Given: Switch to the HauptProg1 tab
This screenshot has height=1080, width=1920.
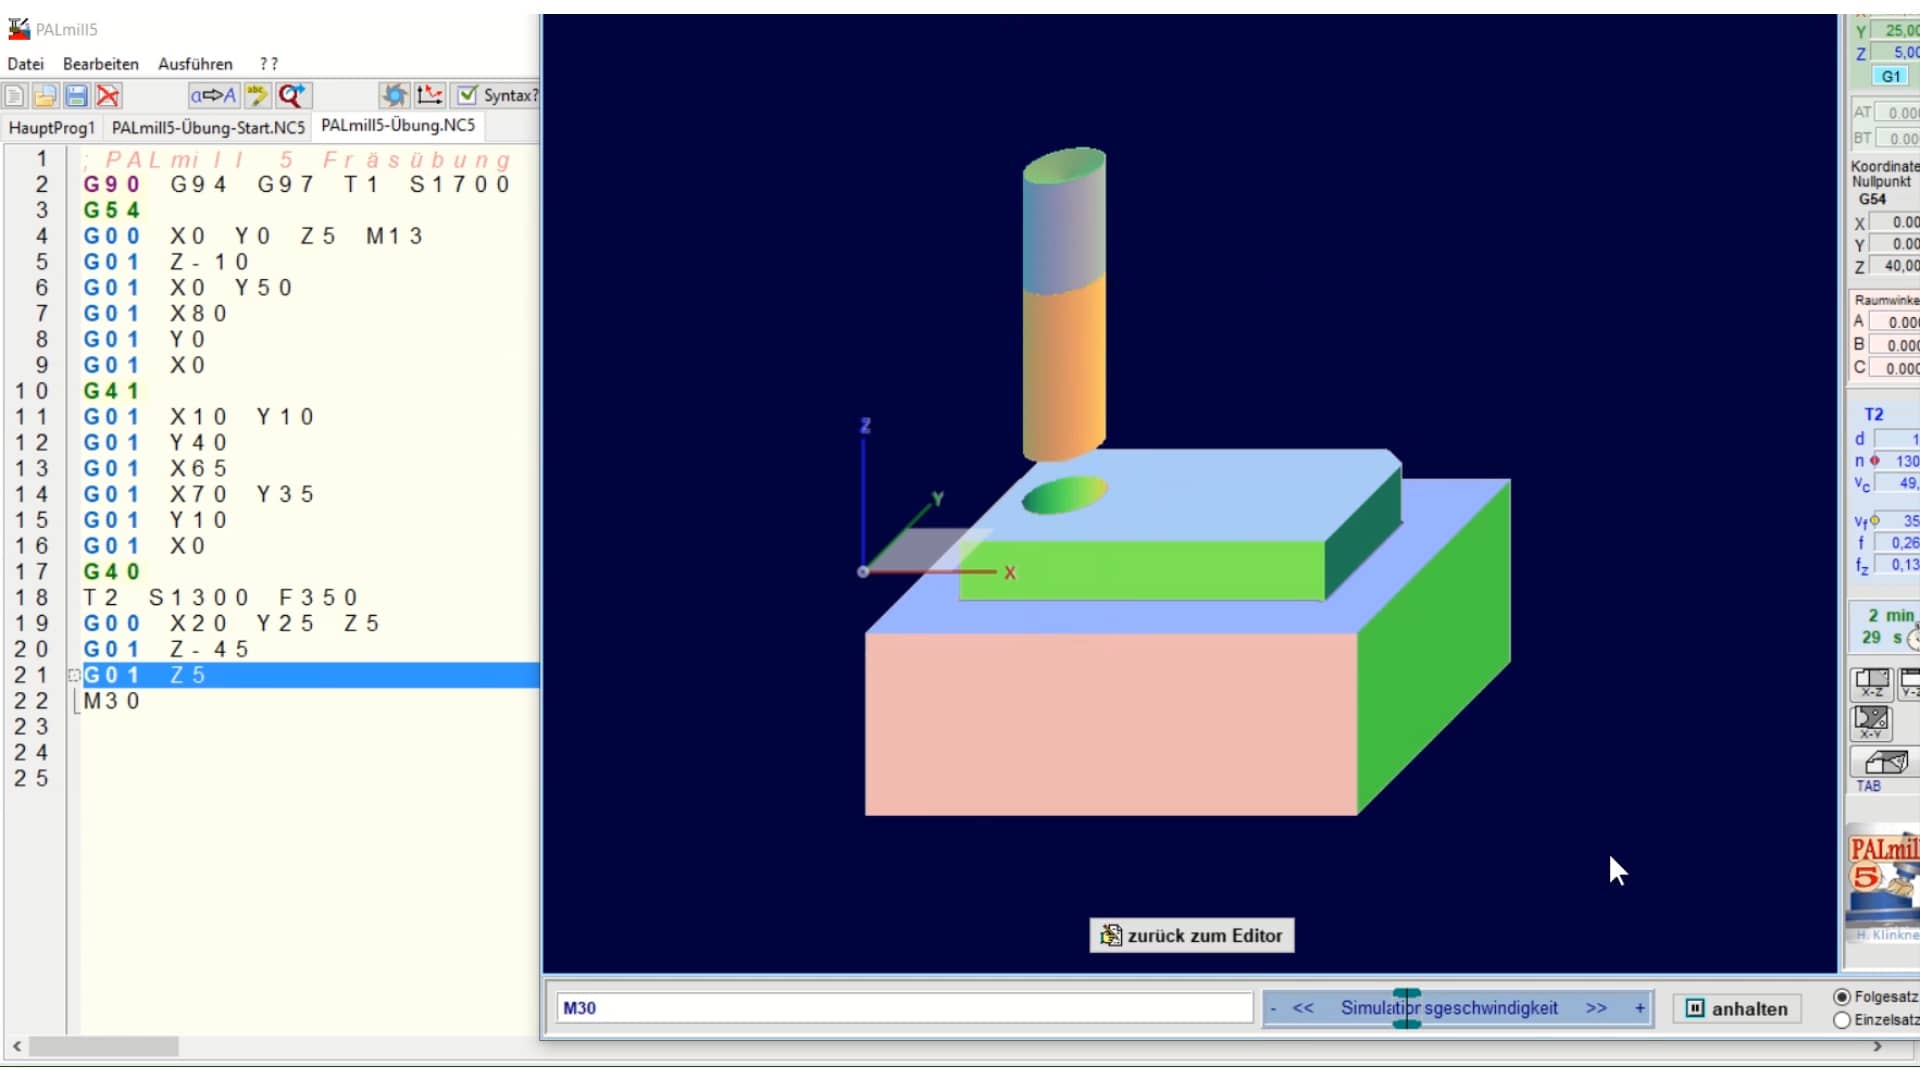Looking at the screenshot, I should pyautogui.click(x=51, y=127).
